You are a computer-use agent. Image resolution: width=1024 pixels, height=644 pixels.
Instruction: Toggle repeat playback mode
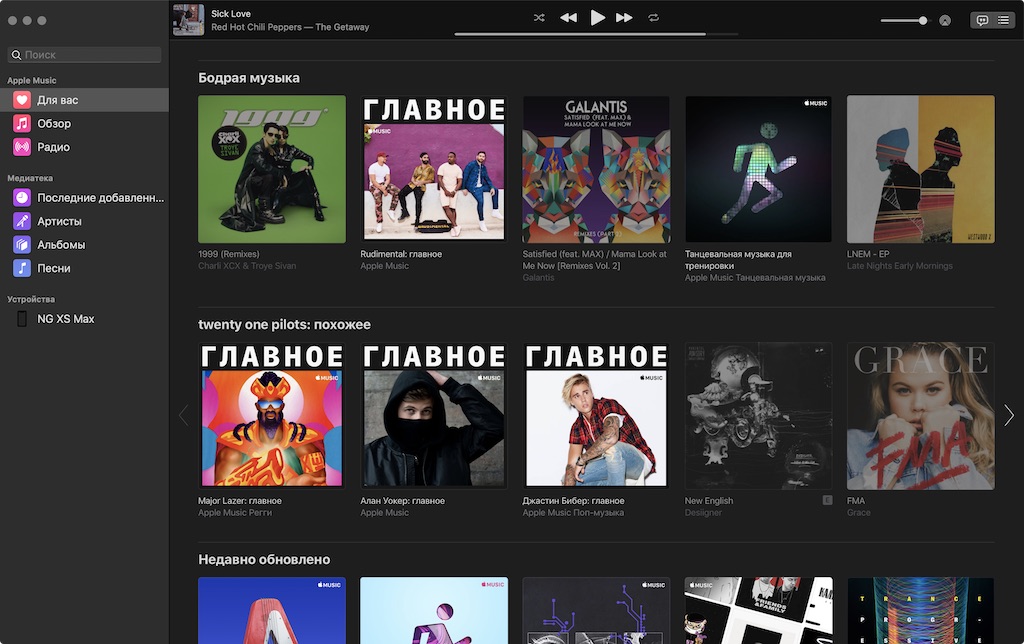coord(654,18)
